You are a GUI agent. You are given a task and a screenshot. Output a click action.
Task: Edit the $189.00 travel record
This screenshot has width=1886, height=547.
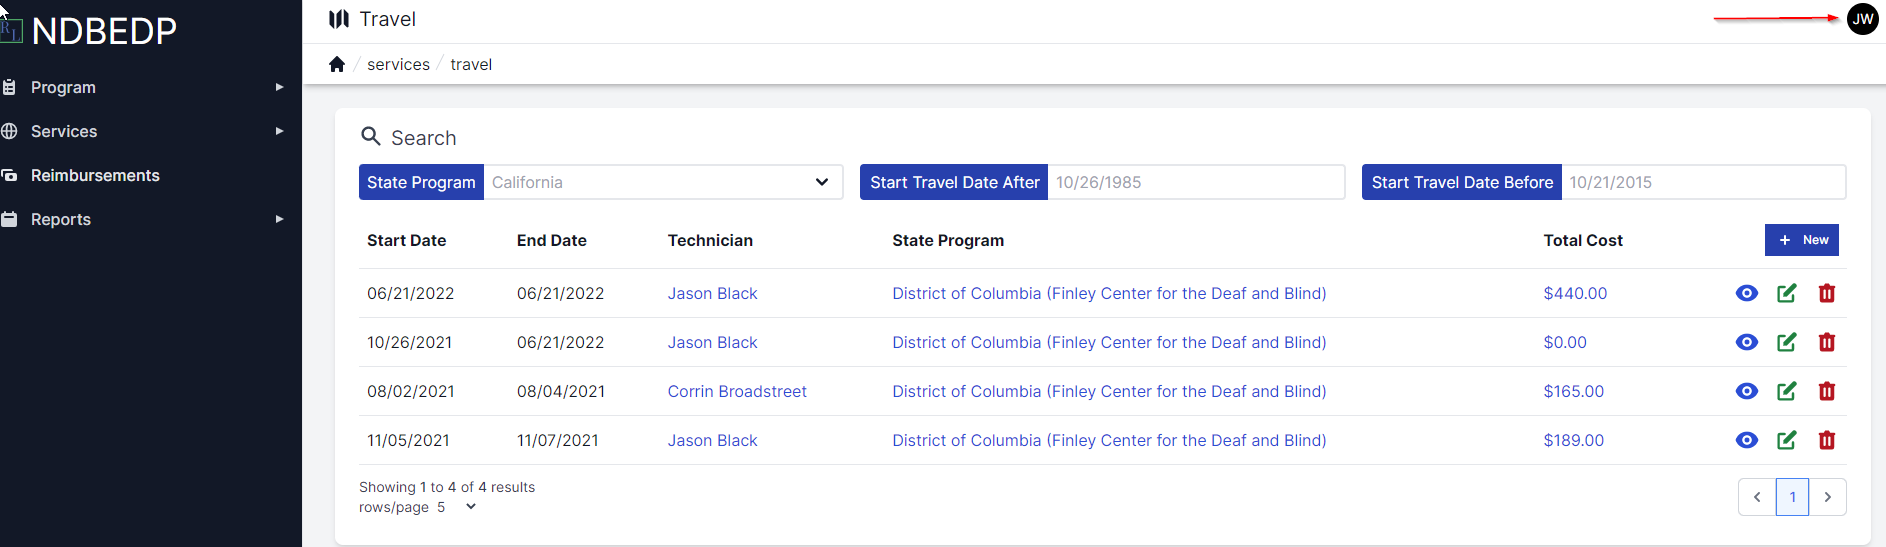pyautogui.click(x=1786, y=440)
